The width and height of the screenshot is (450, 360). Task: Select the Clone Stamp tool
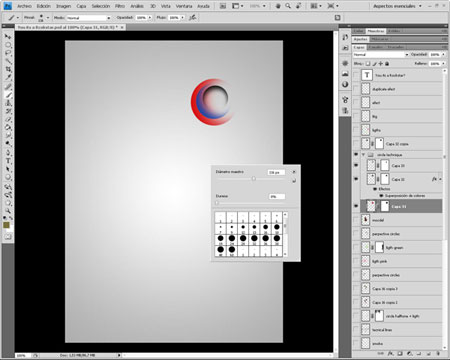coord(8,103)
